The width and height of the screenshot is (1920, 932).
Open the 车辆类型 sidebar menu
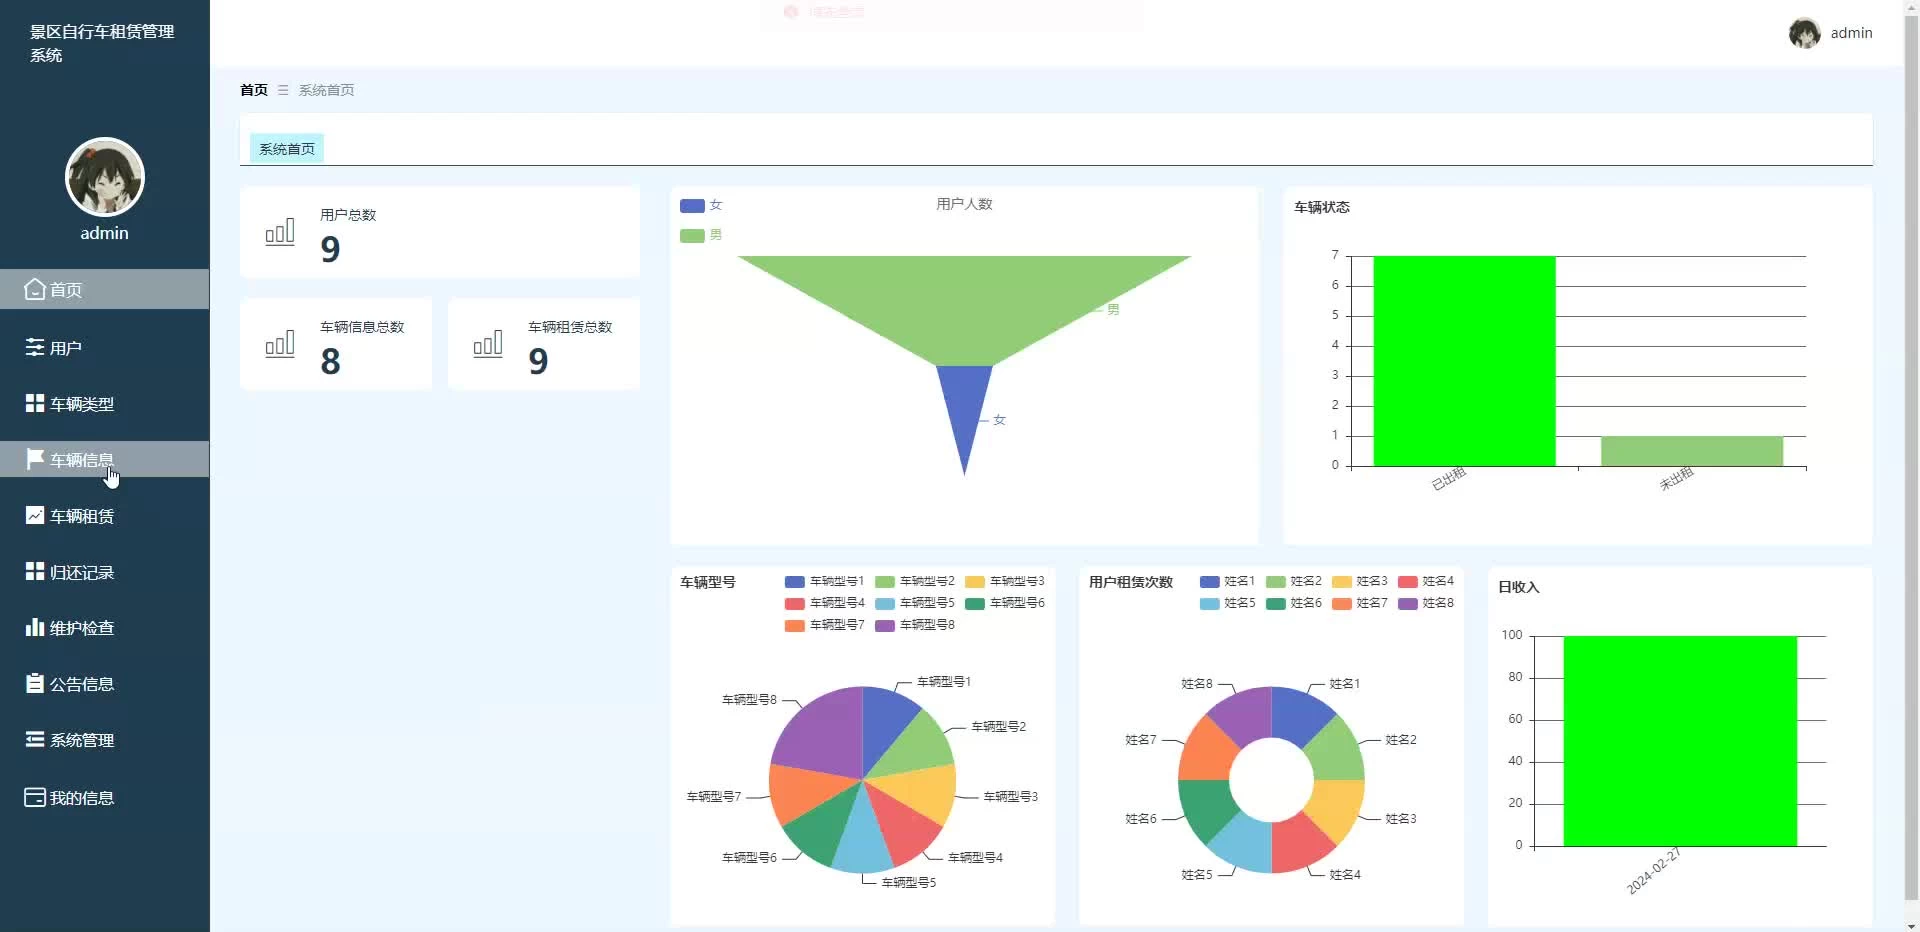click(x=105, y=403)
